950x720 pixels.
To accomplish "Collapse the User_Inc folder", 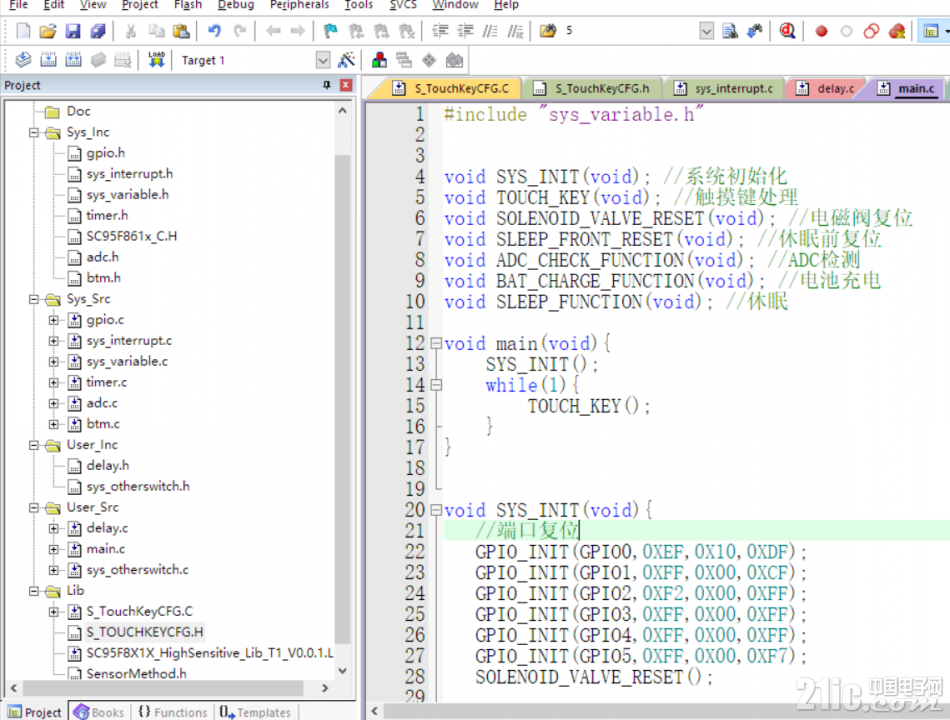I will (x=34, y=445).
